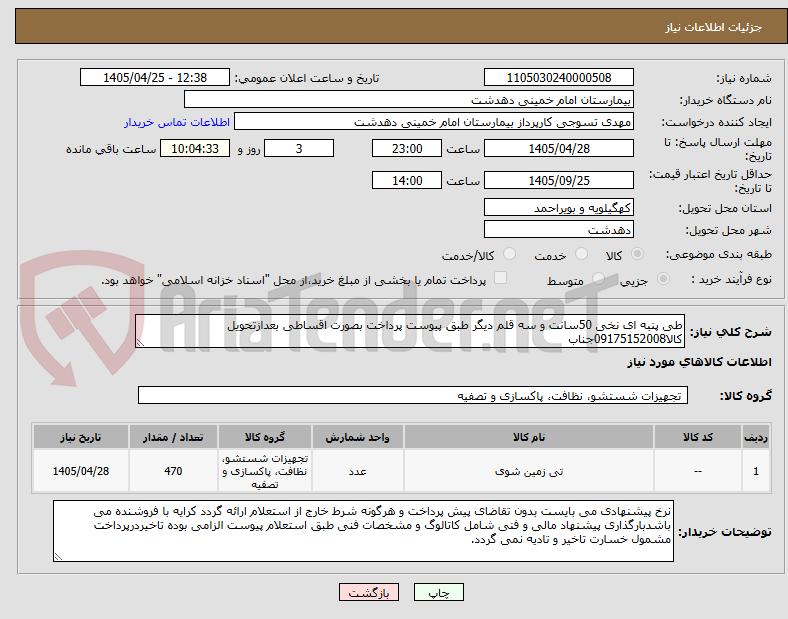Select the کالا/خدمت radio button
The image size is (788, 619).
pyautogui.click(x=509, y=254)
